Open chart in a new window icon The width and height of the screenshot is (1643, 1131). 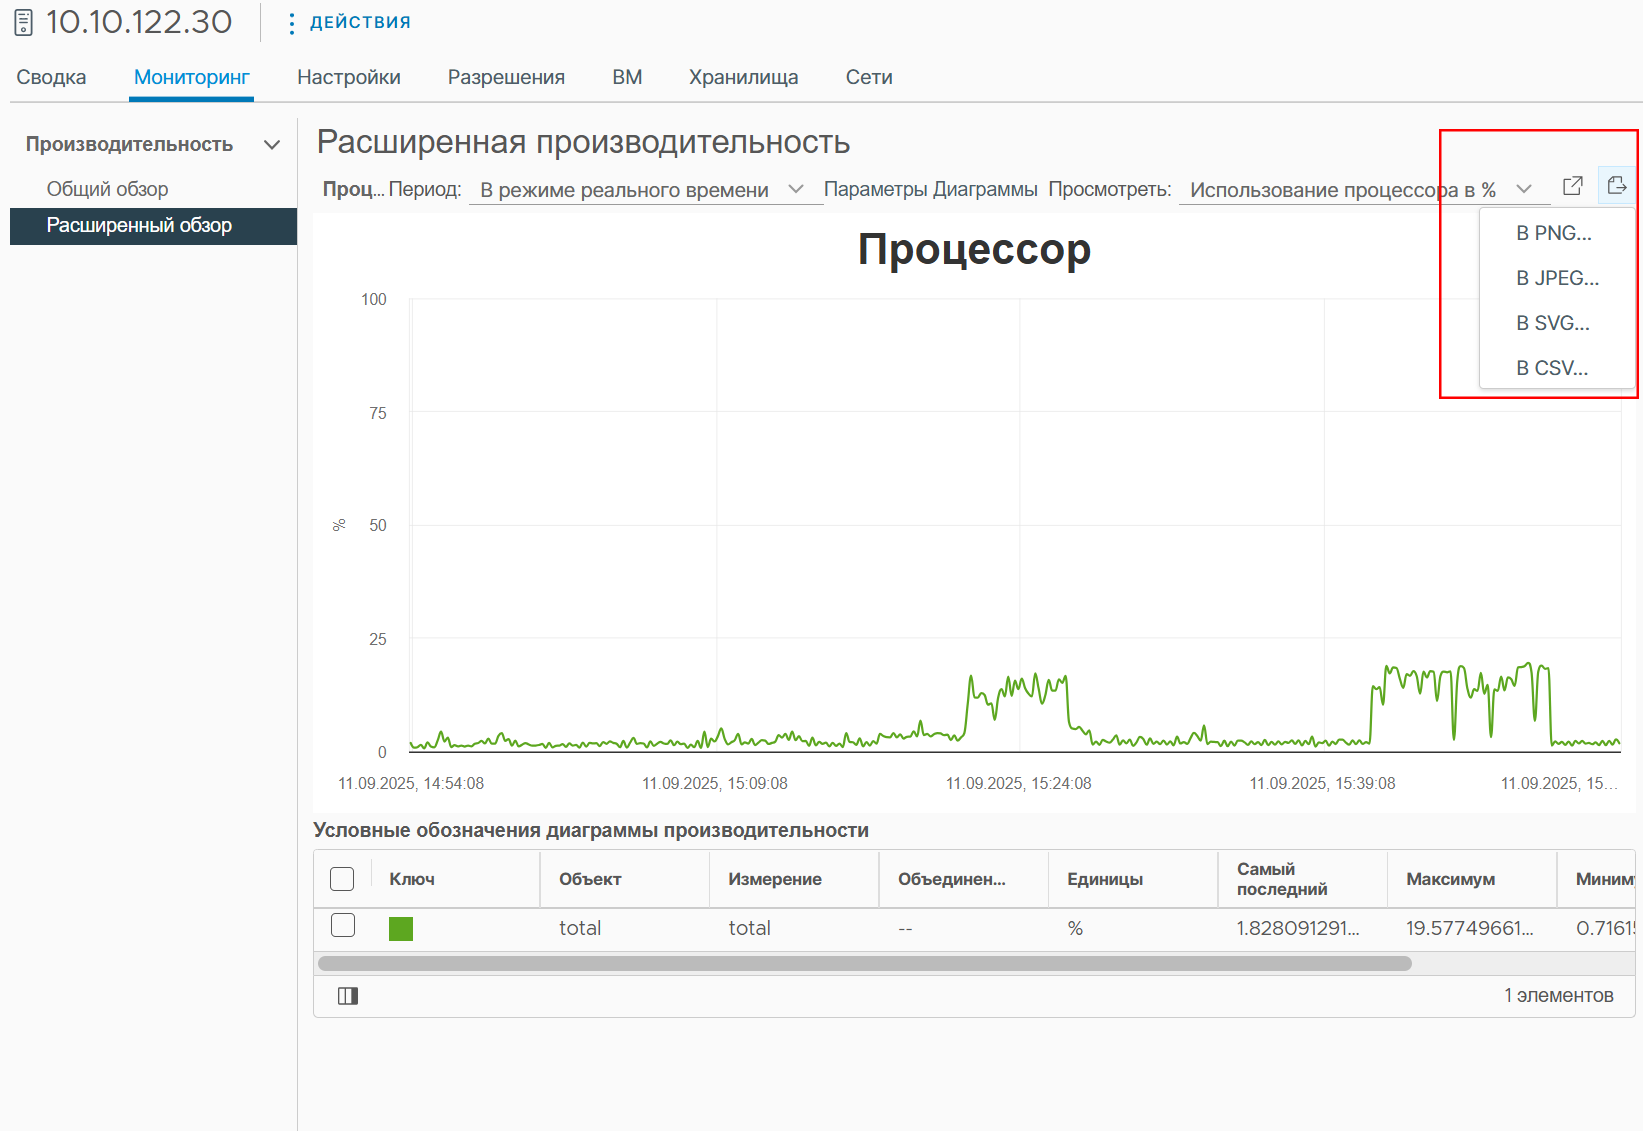(1572, 186)
